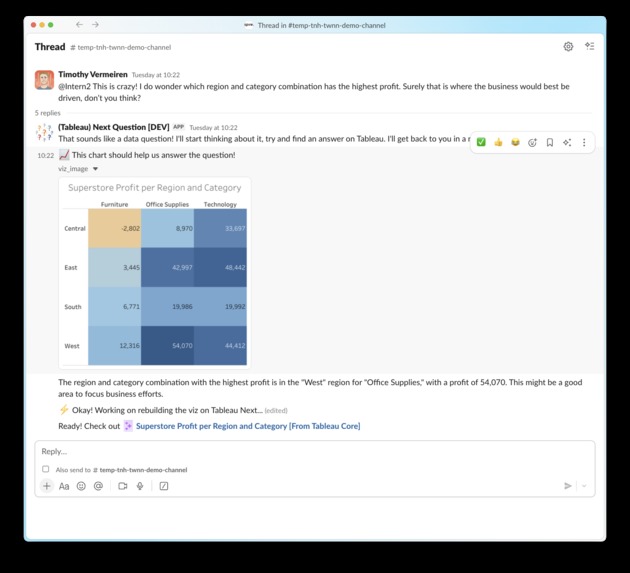The image size is (630, 573).
Task: Click the 10:22 timestamp beside chart message
Action: click(45, 156)
